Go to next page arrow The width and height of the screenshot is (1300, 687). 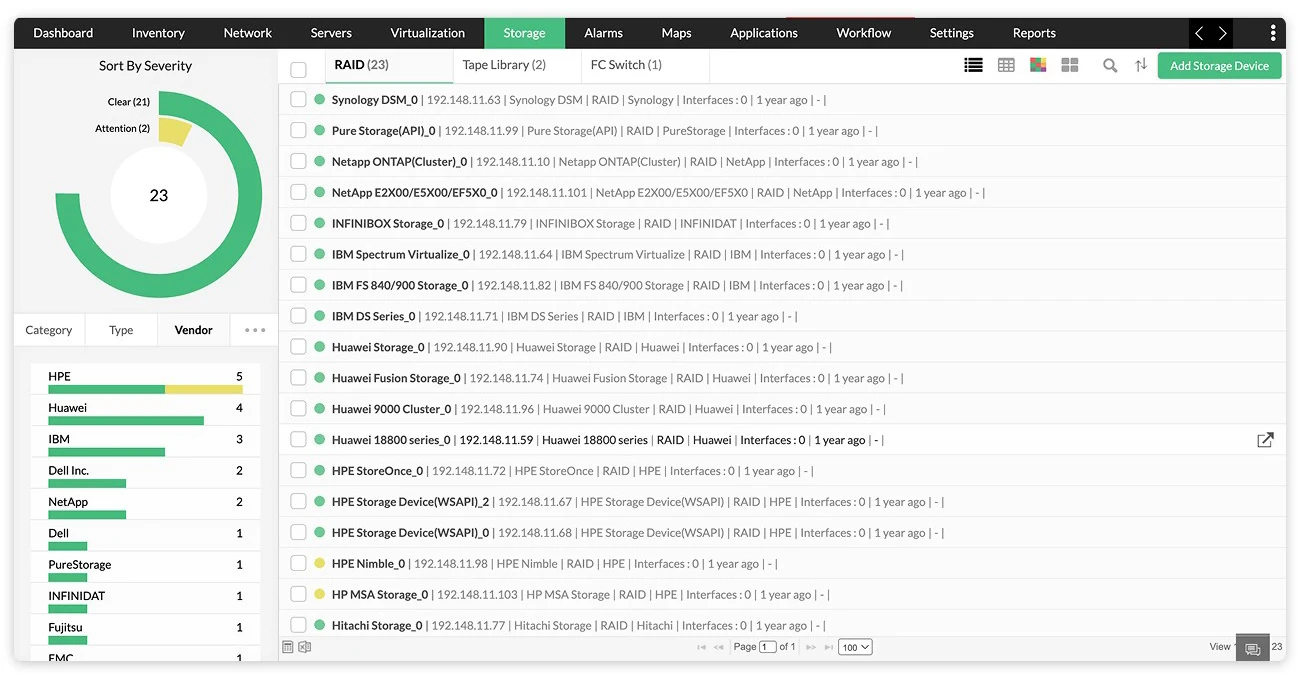tap(811, 647)
